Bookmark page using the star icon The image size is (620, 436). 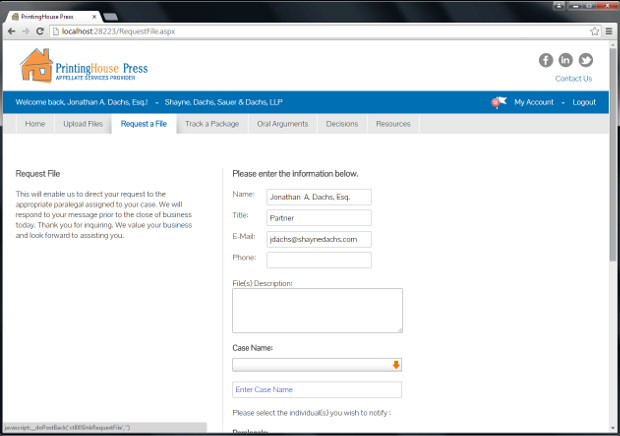(594, 31)
